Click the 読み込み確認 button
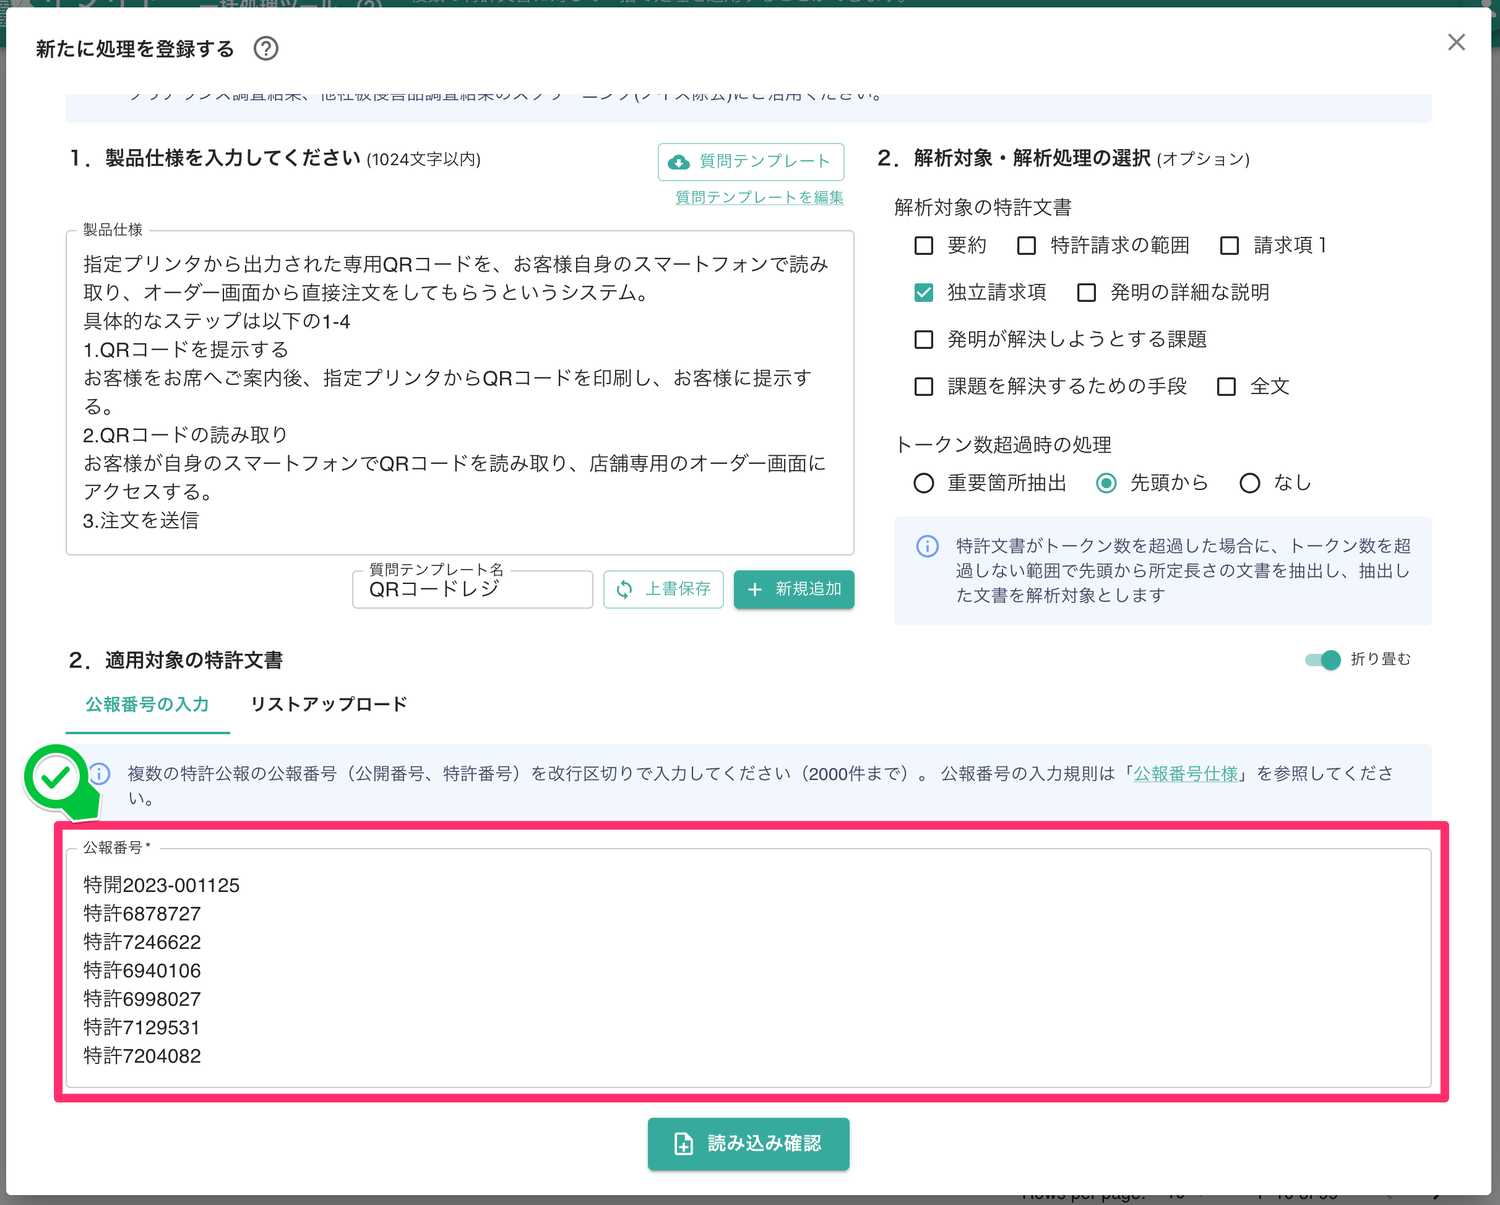 coord(749,1143)
